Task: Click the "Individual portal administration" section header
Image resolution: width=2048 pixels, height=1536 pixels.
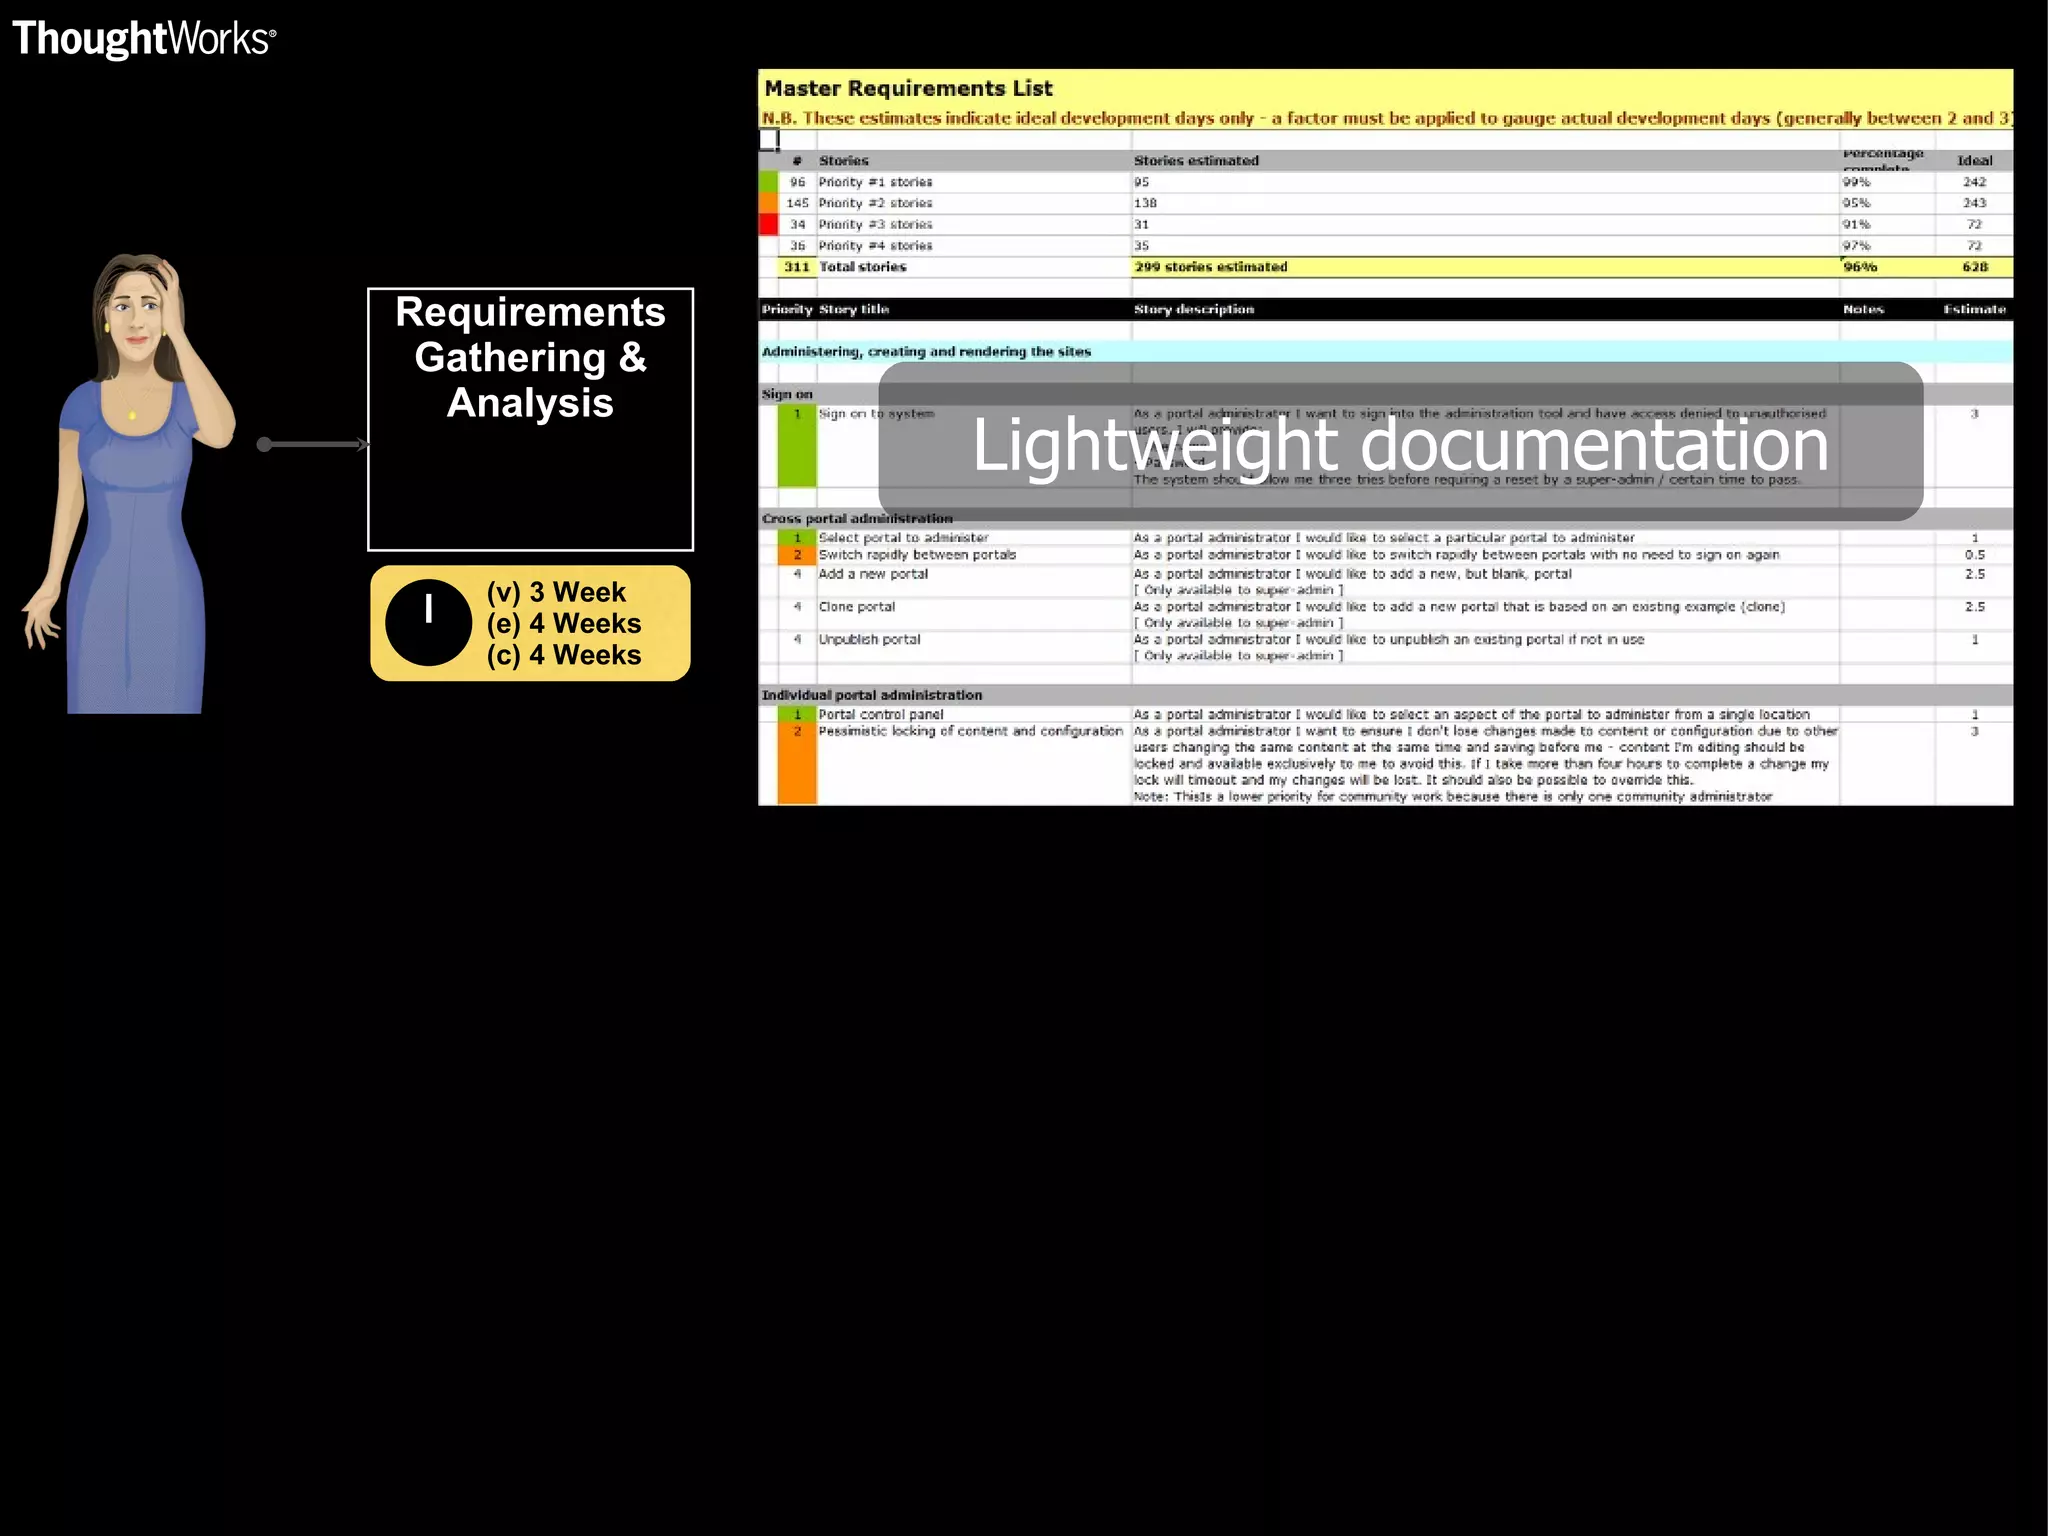Action: 872,695
